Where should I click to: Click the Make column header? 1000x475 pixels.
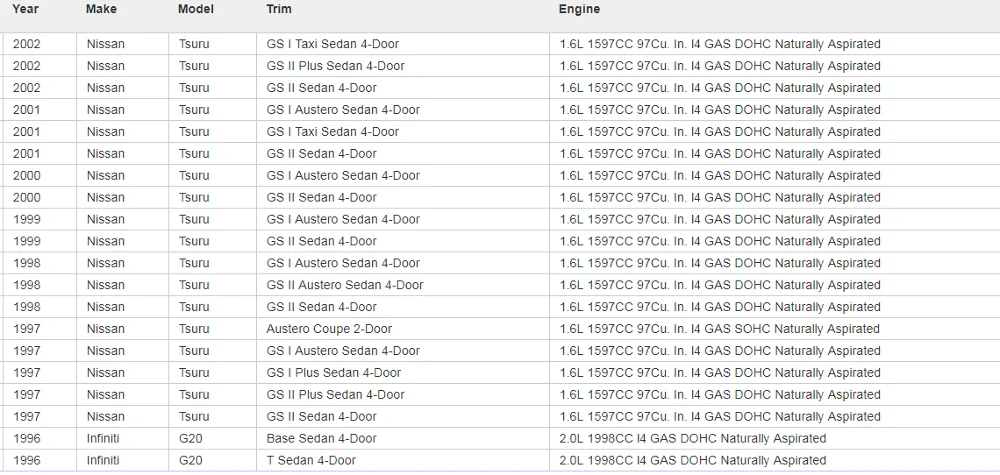(101, 9)
